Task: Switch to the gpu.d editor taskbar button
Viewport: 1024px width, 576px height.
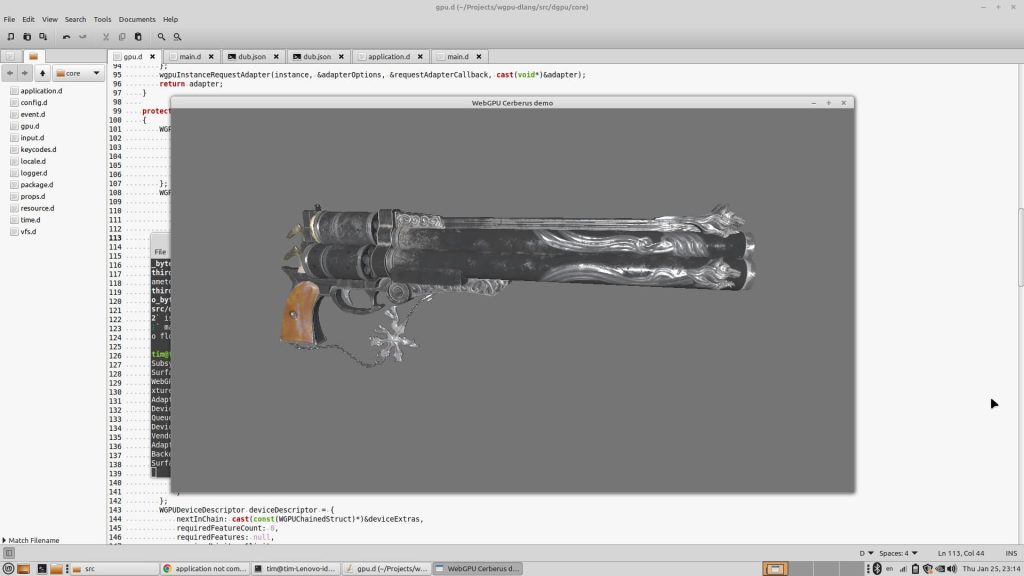Action: [386, 569]
